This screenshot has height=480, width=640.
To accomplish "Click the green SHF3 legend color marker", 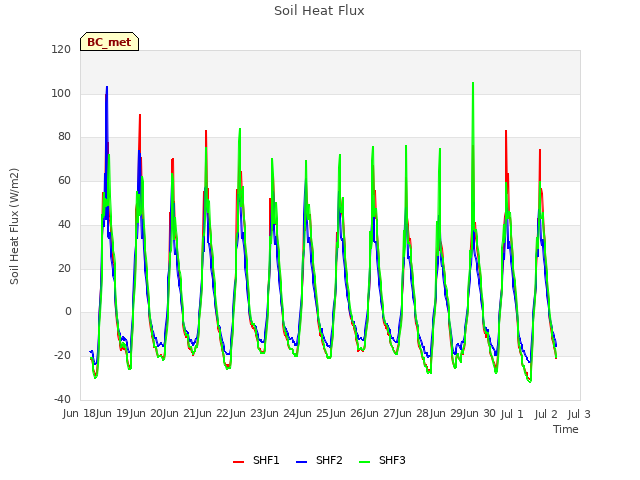I will tap(364, 462).
